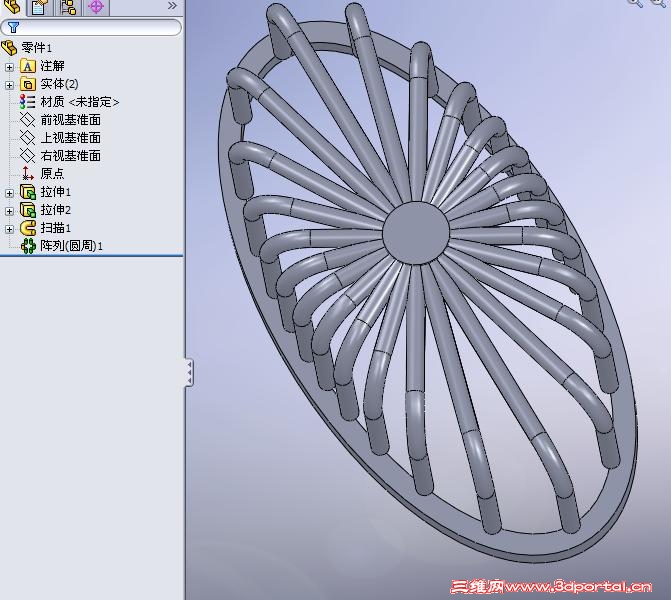Click the material icon beside 材质
Image resolution: width=671 pixels, height=600 pixels.
[x=27, y=102]
